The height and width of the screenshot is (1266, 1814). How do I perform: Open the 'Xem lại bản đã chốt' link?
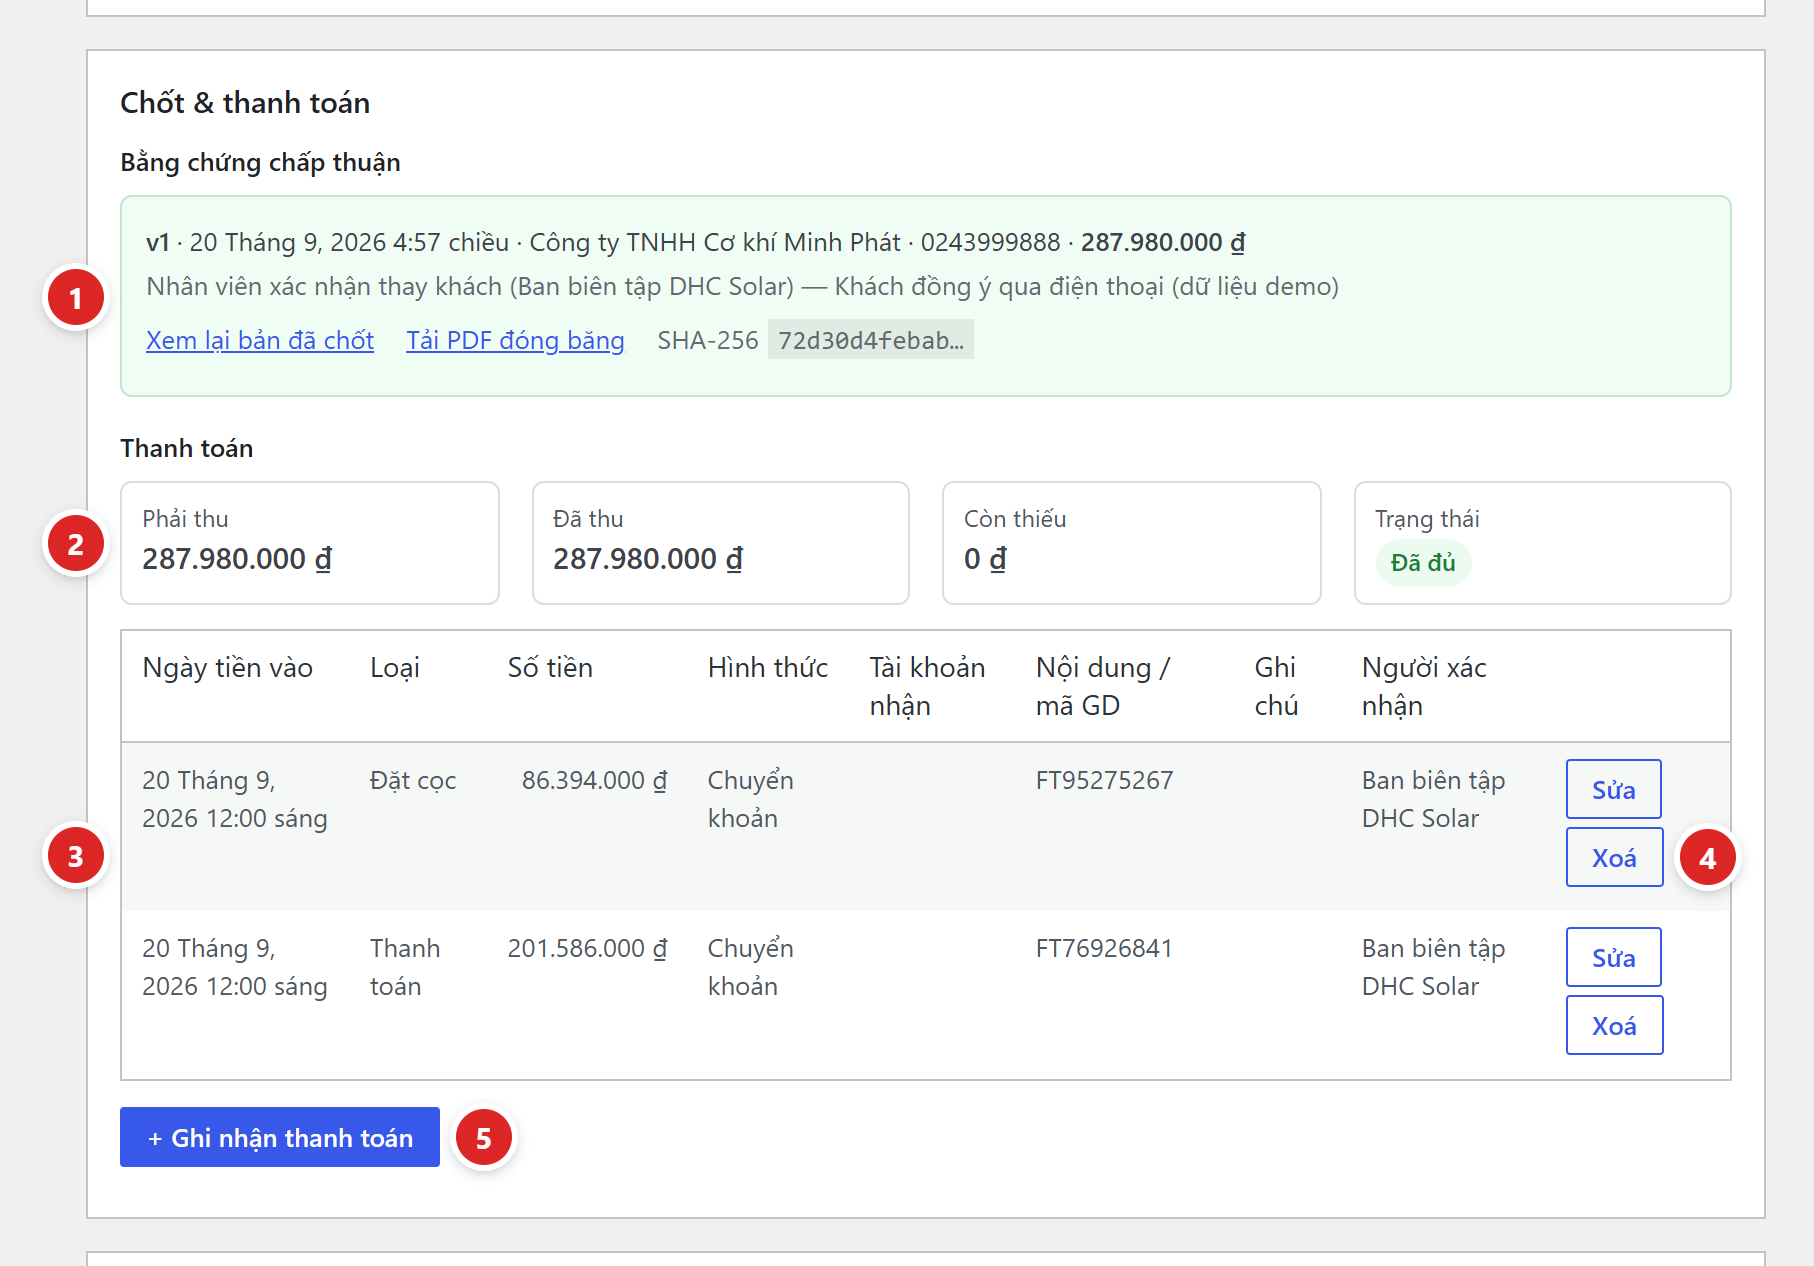point(260,340)
